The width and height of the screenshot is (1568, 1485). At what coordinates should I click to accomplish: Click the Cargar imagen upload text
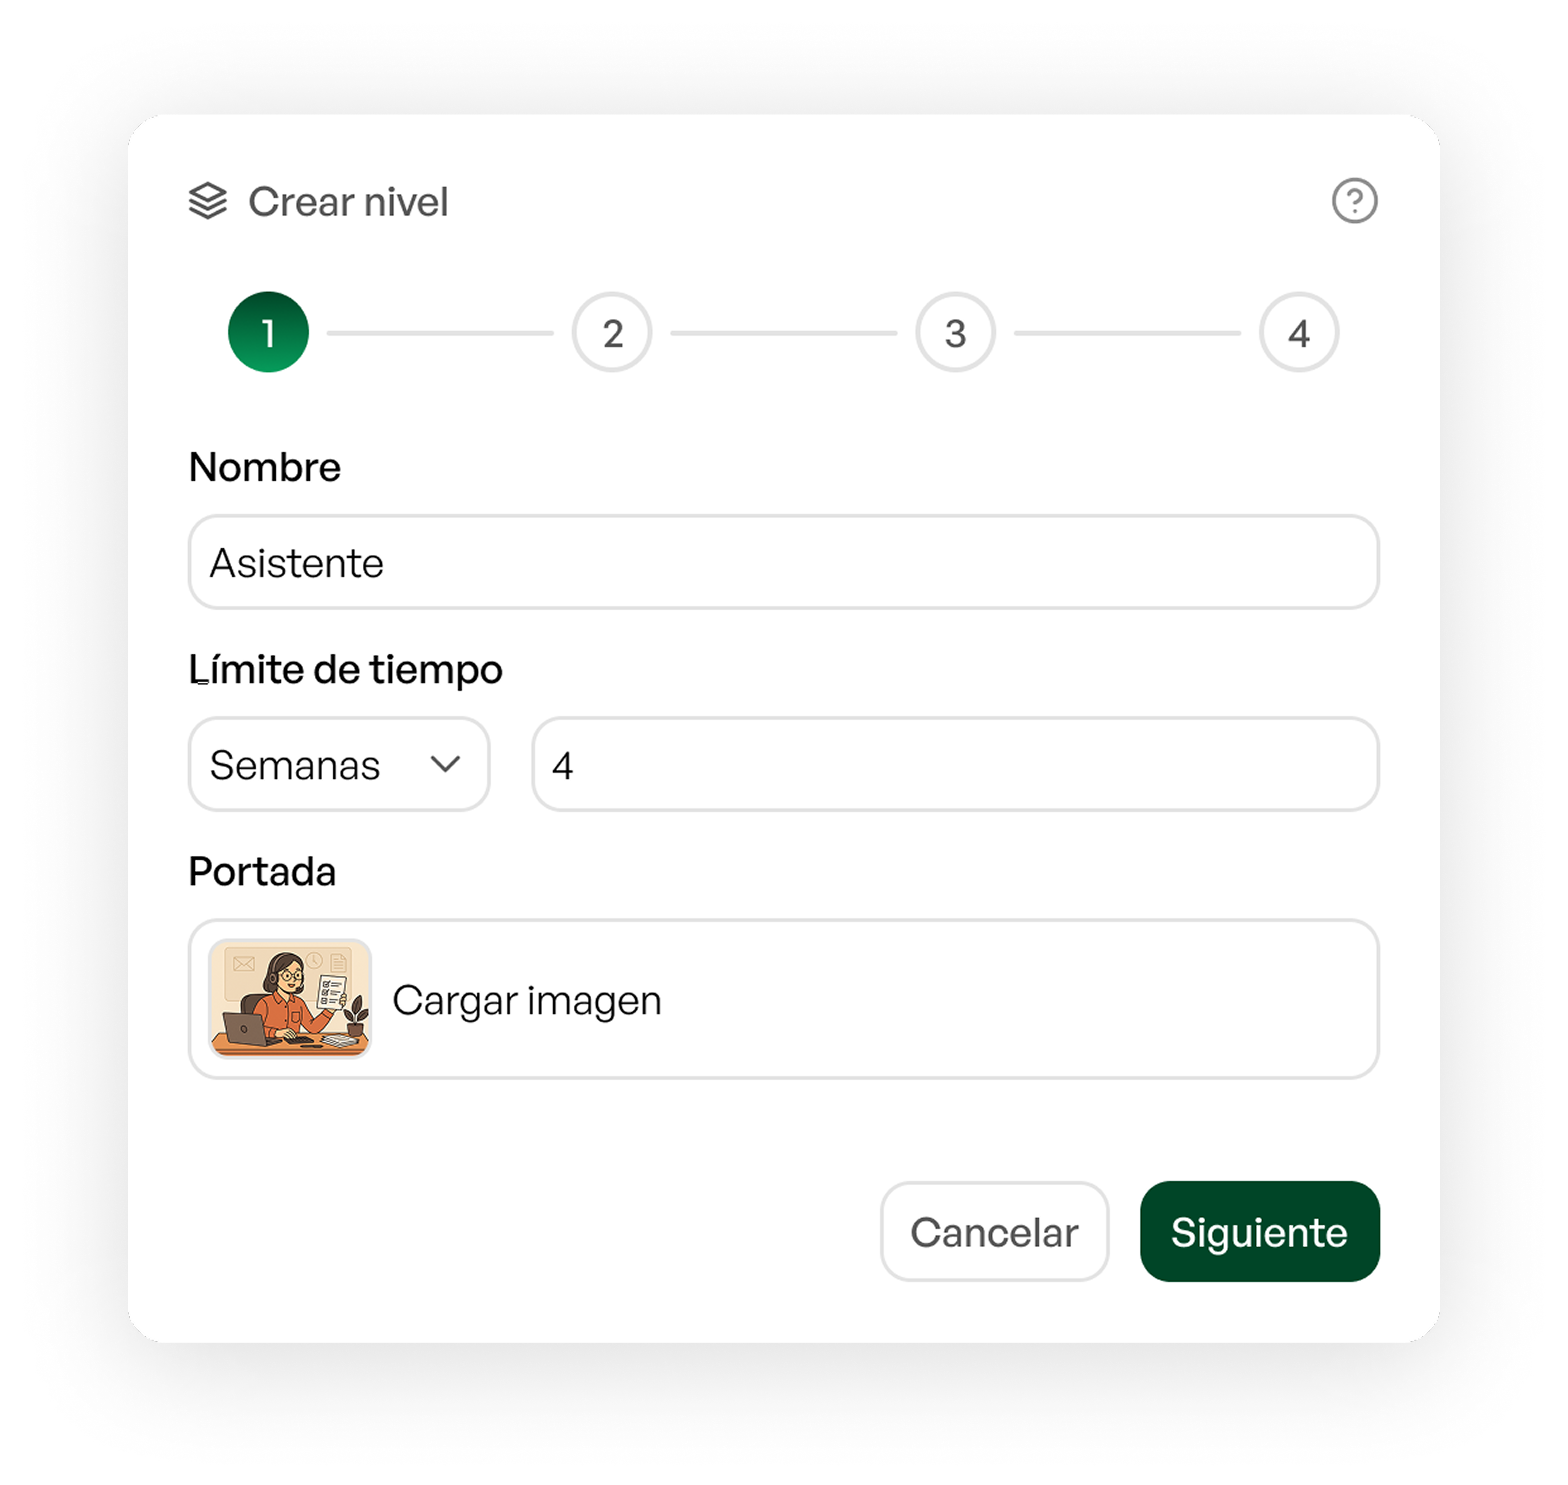pyautogui.click(x=527, y=1000)
